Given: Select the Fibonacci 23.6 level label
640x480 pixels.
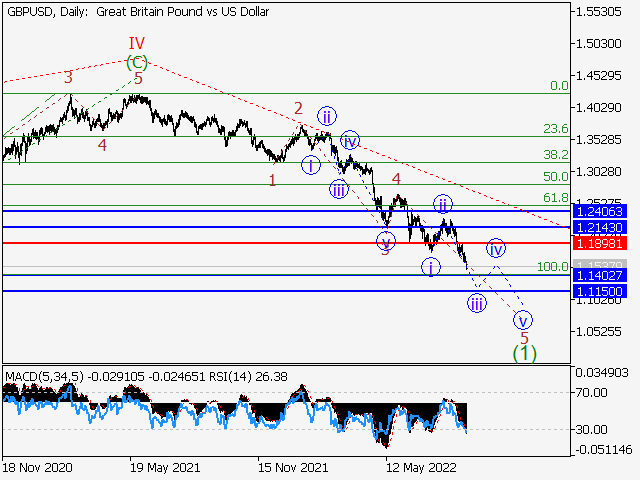Looking at the screenshot, I should pos(556,129).
